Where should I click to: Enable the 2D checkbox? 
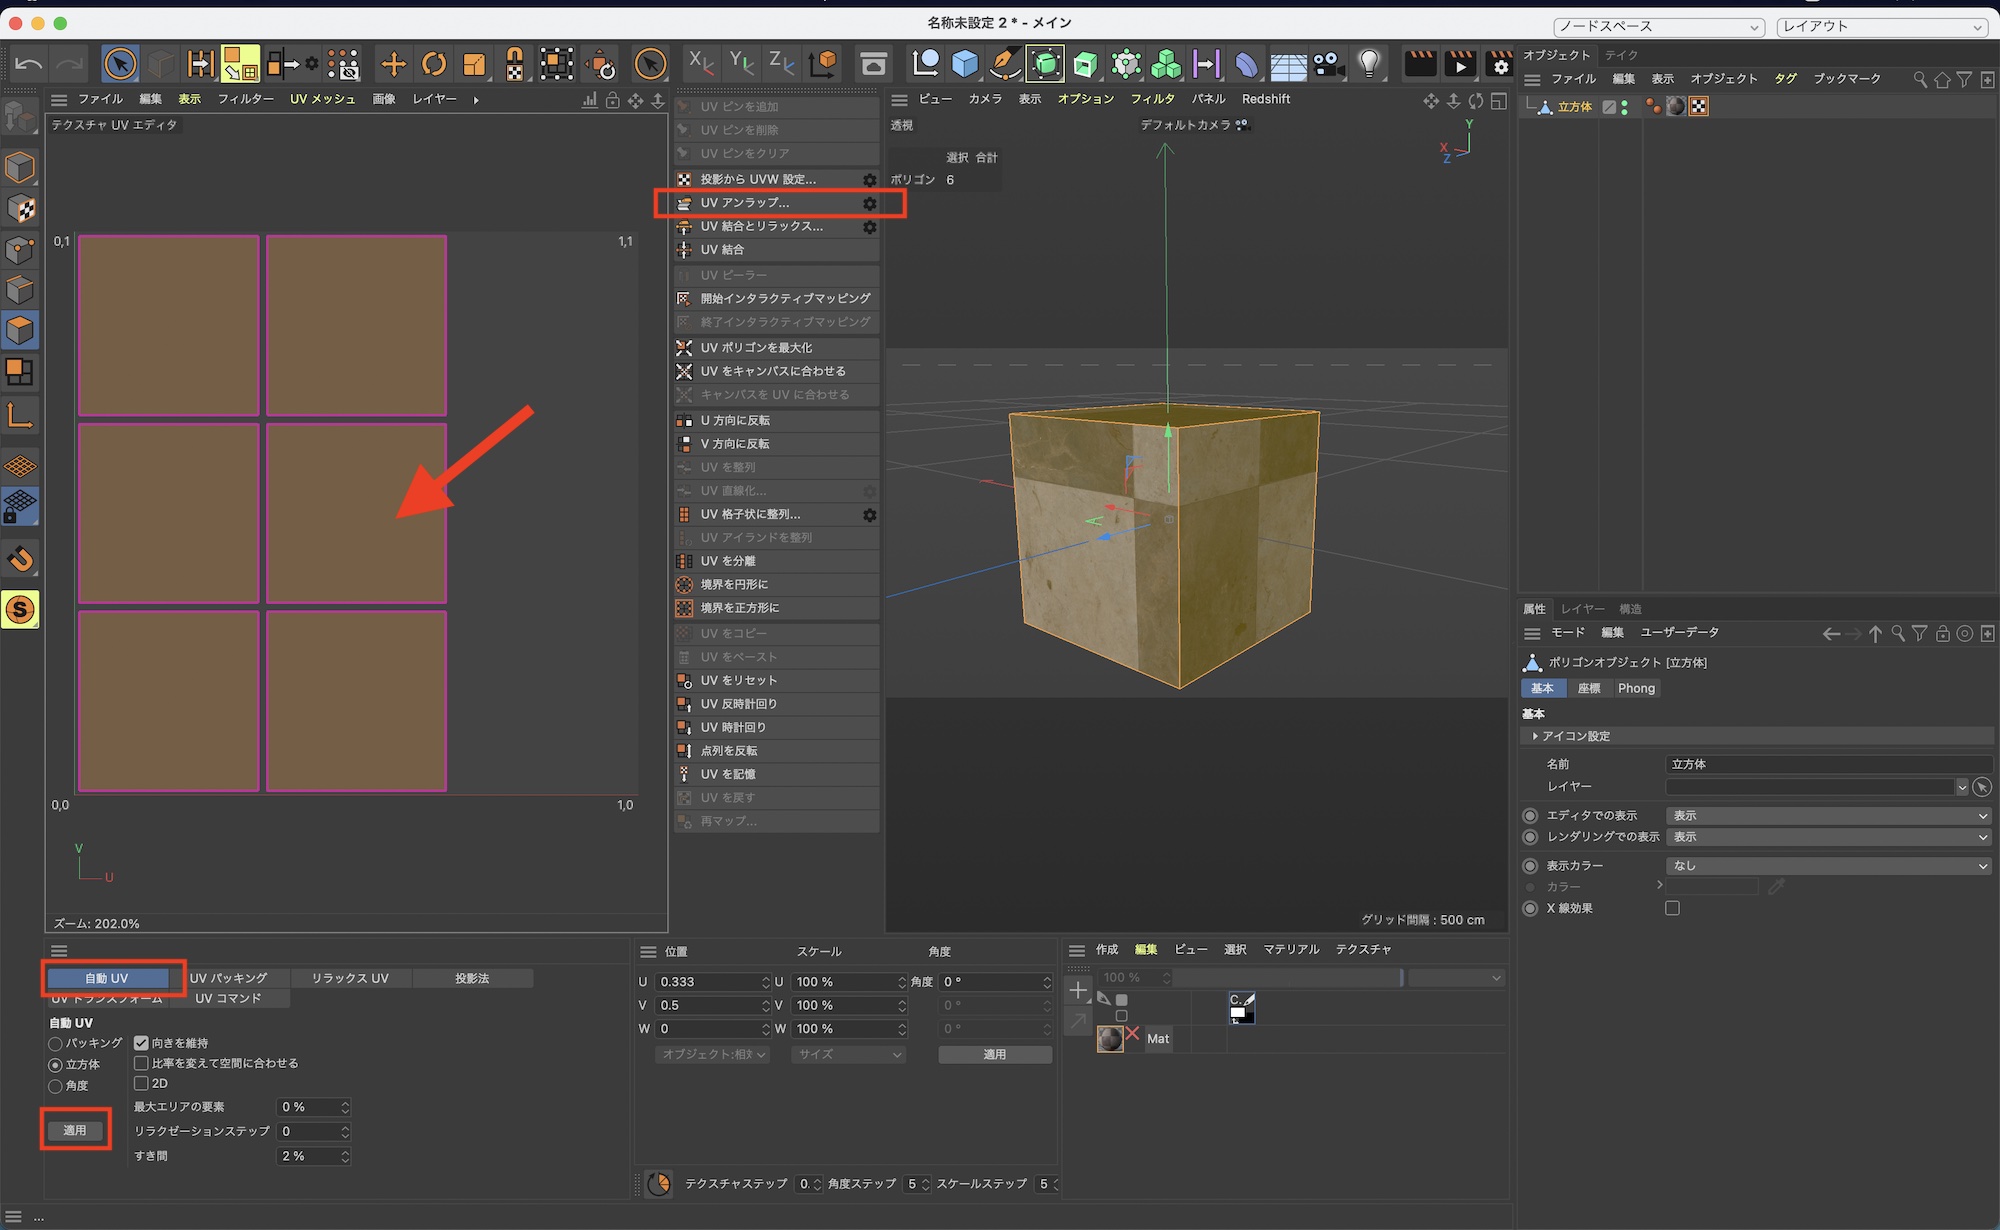pos(141,1083)
